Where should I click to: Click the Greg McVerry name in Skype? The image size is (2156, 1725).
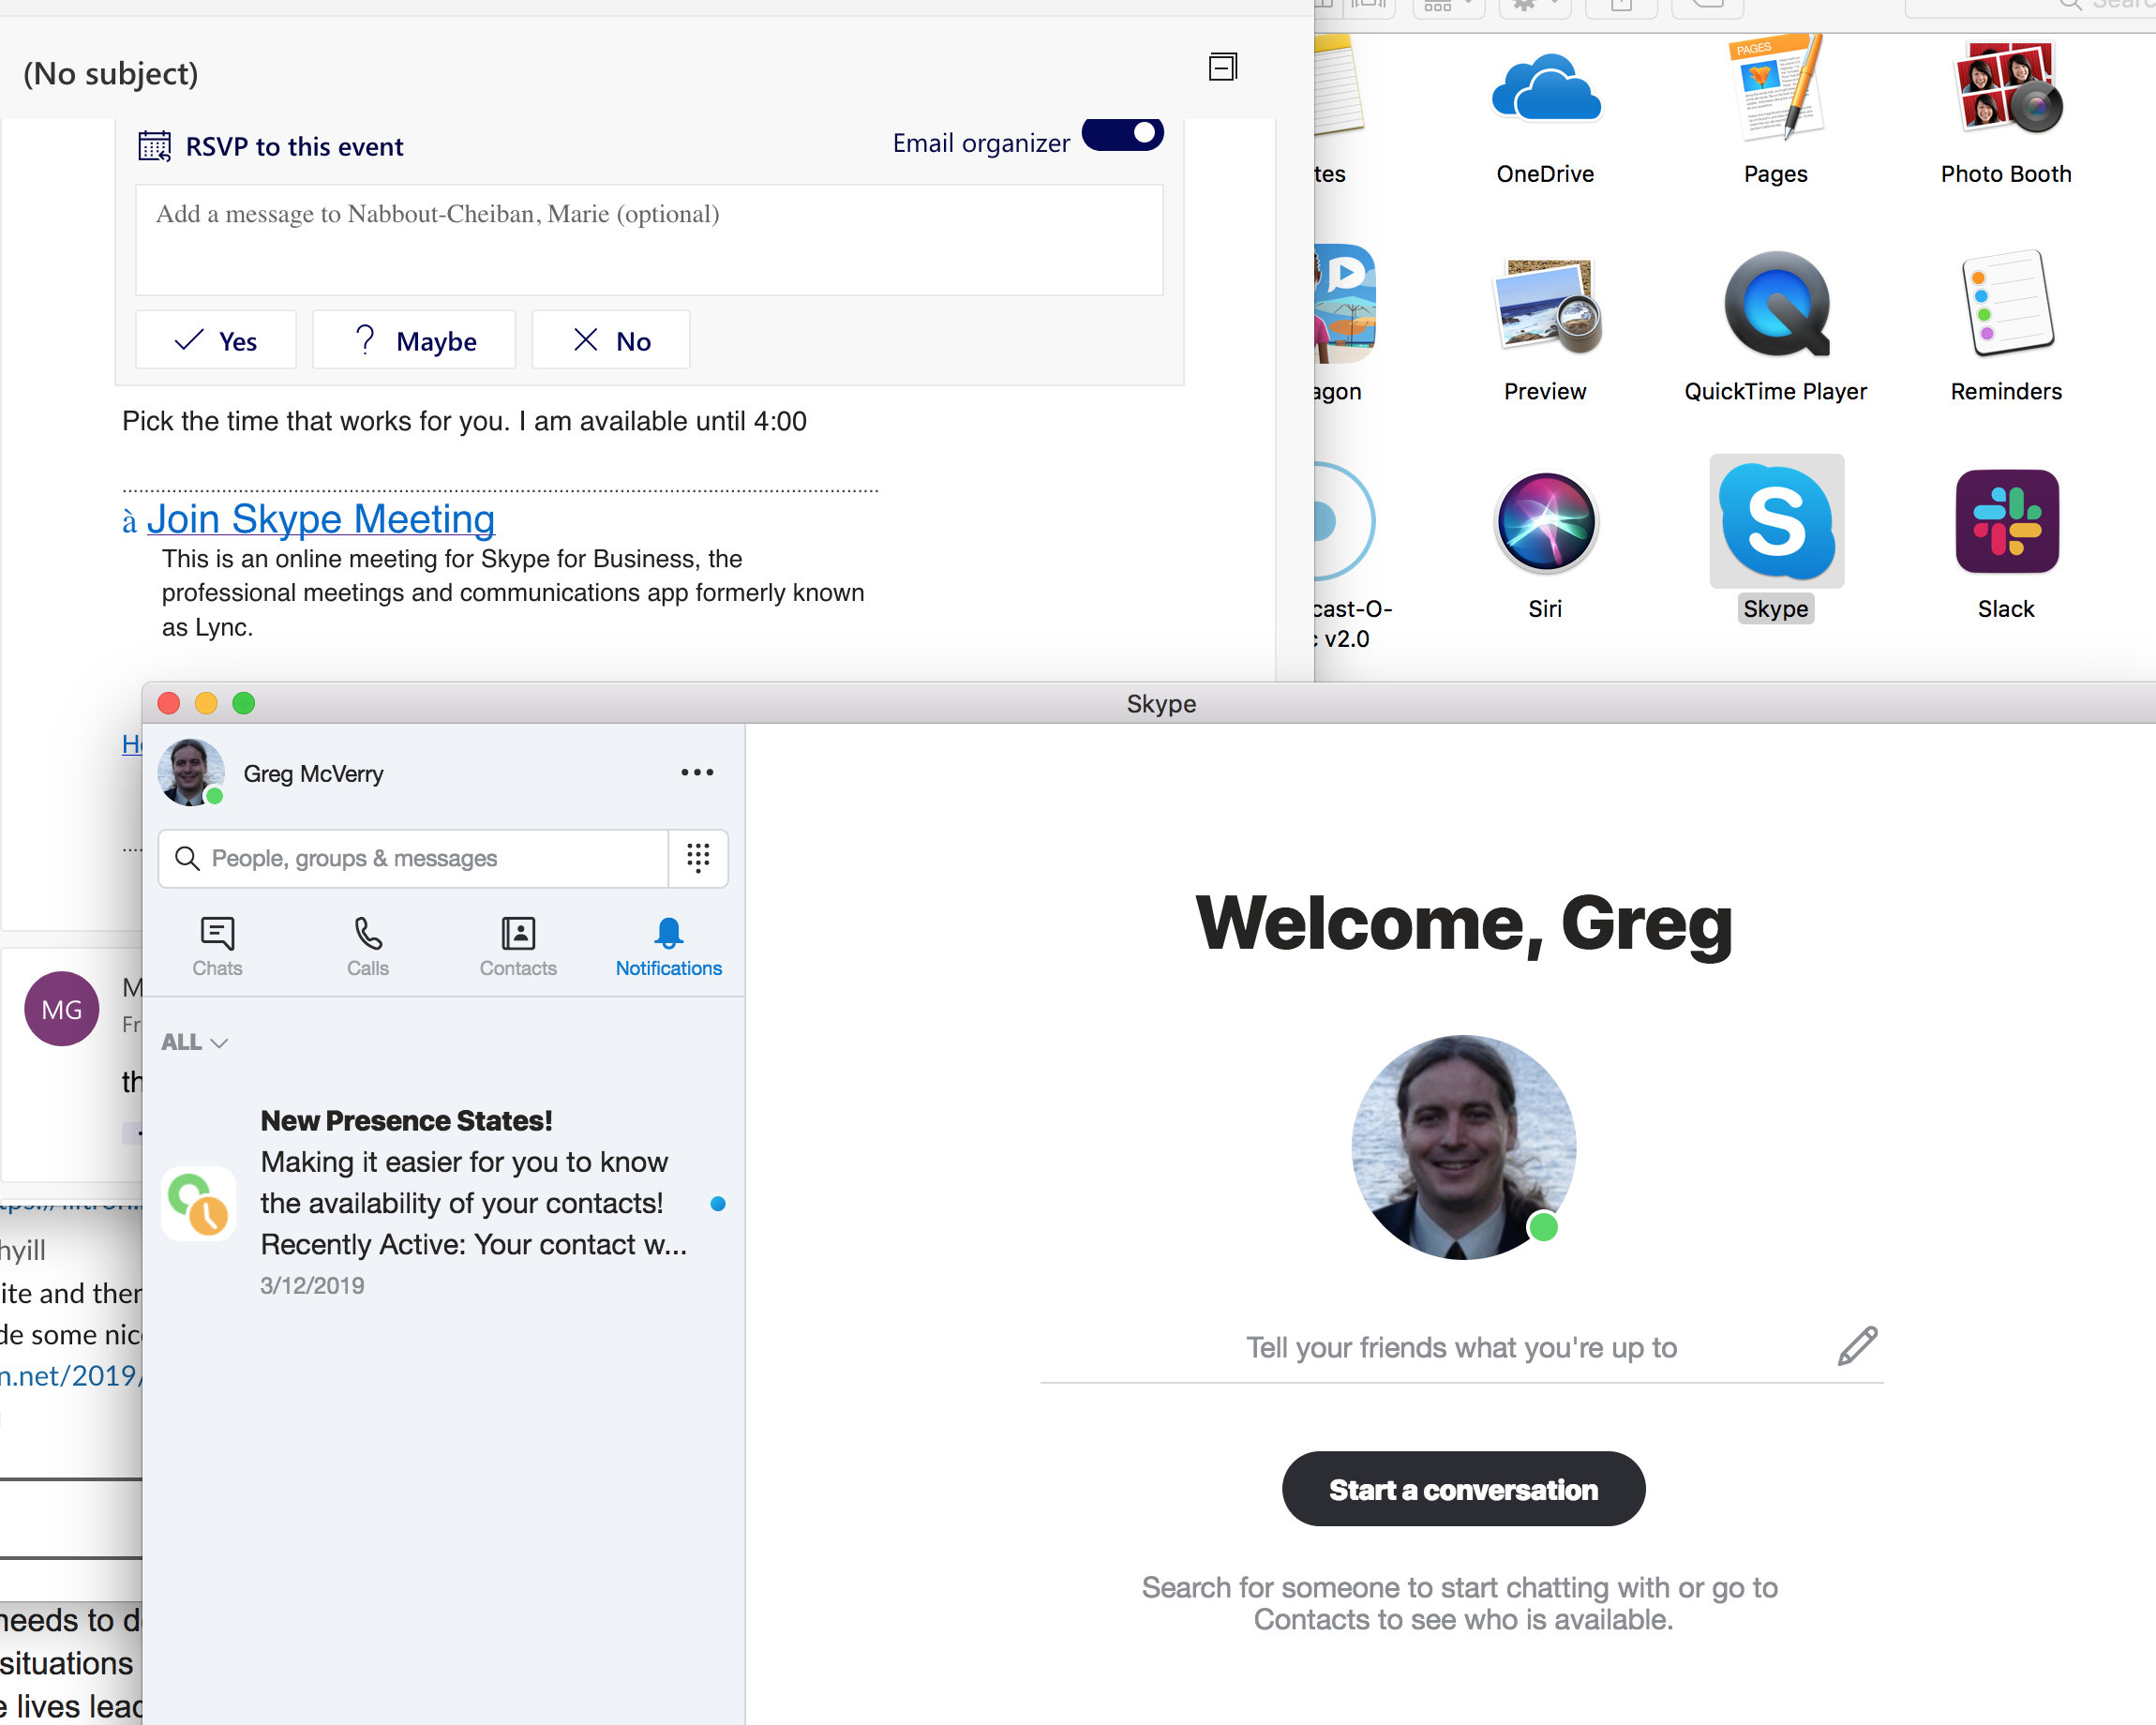tap(313, 774)
